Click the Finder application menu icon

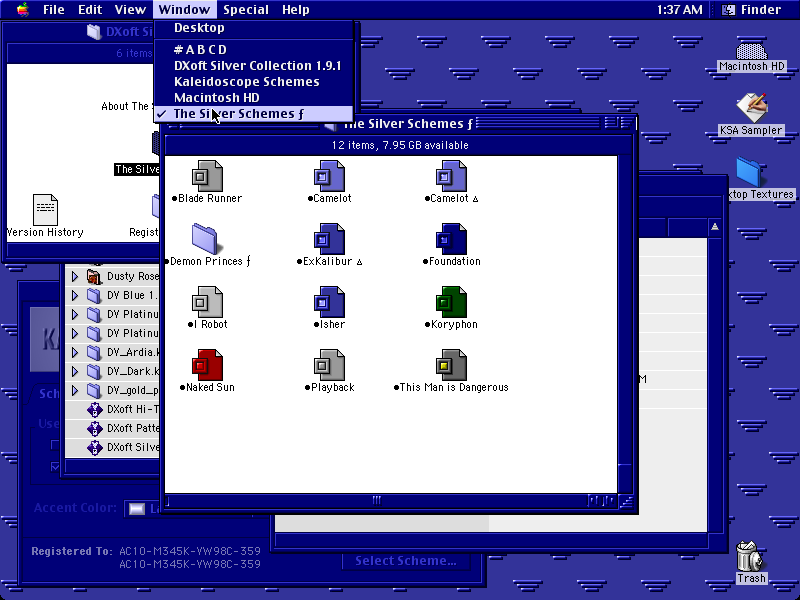click(x=729, y=10)
